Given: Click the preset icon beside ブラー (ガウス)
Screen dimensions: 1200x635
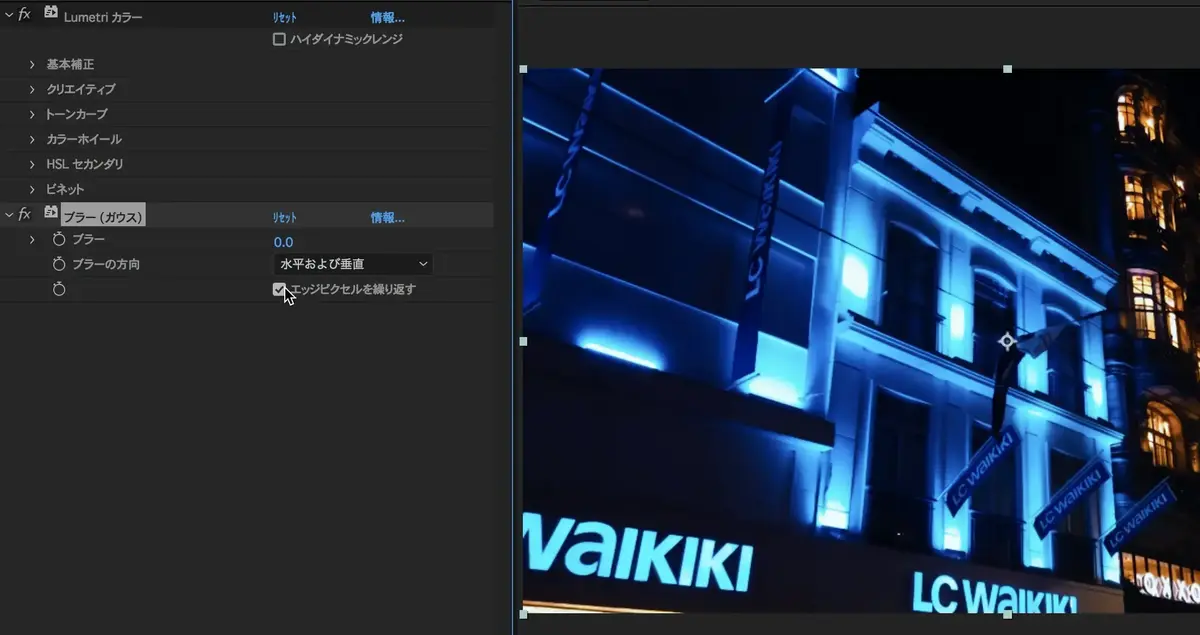Looking at the screenshot, I should click(51, 214).
